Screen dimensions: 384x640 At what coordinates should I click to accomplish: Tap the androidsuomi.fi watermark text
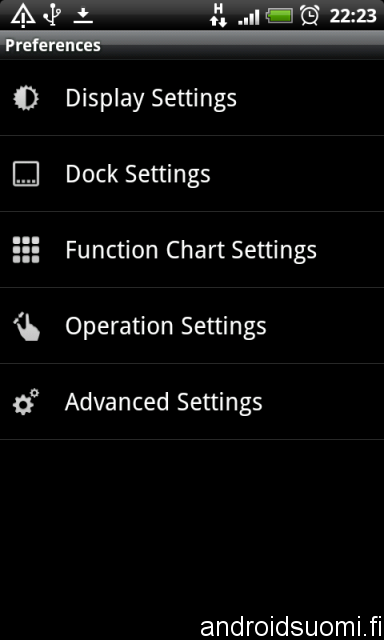291,626
